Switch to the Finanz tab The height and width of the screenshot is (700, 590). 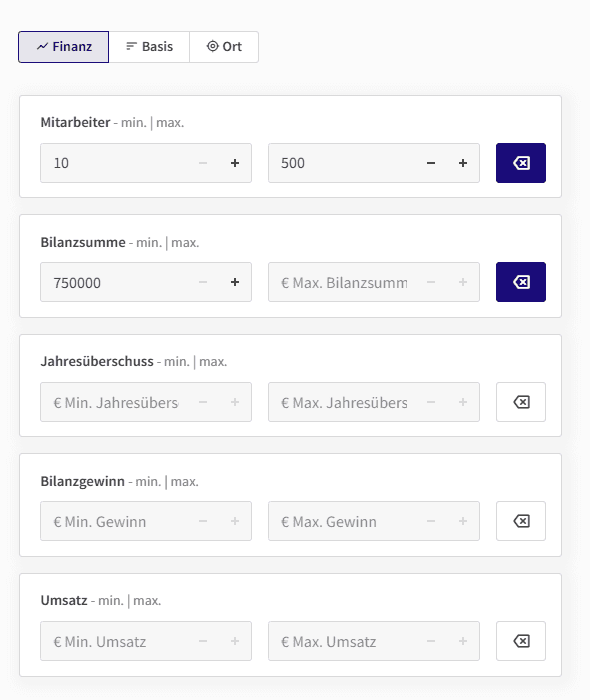(x=63, y=47)
